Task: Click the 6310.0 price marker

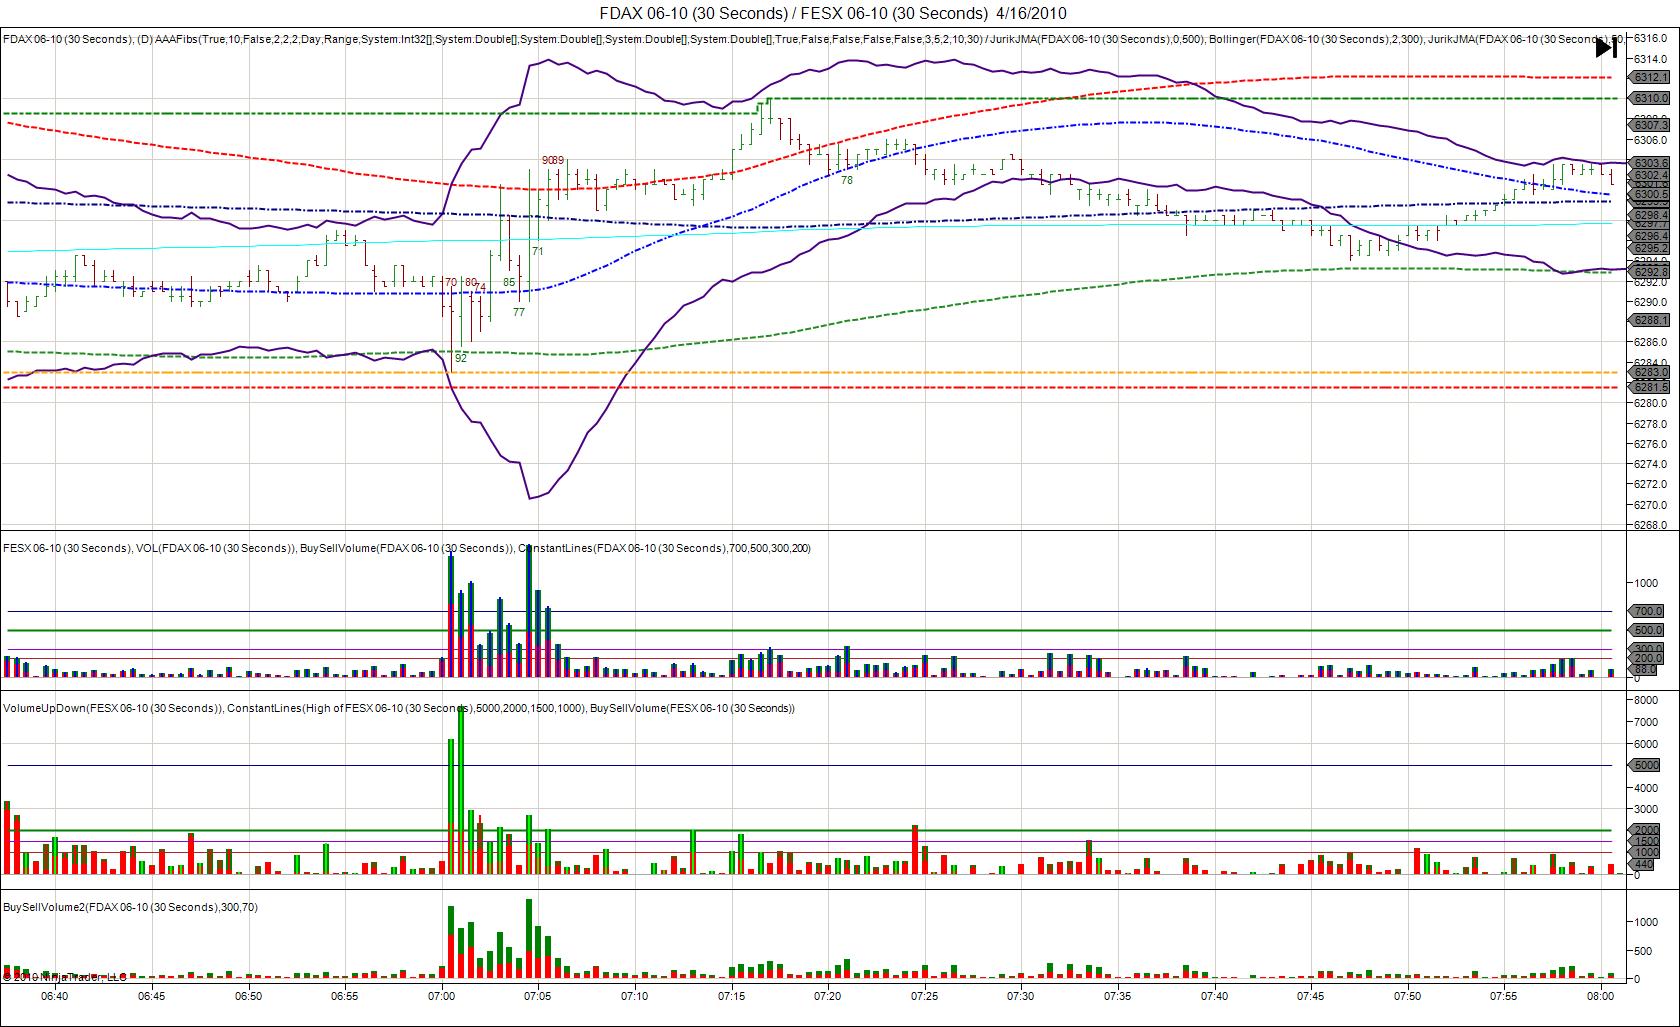Action: click(x=1650, y=98)
